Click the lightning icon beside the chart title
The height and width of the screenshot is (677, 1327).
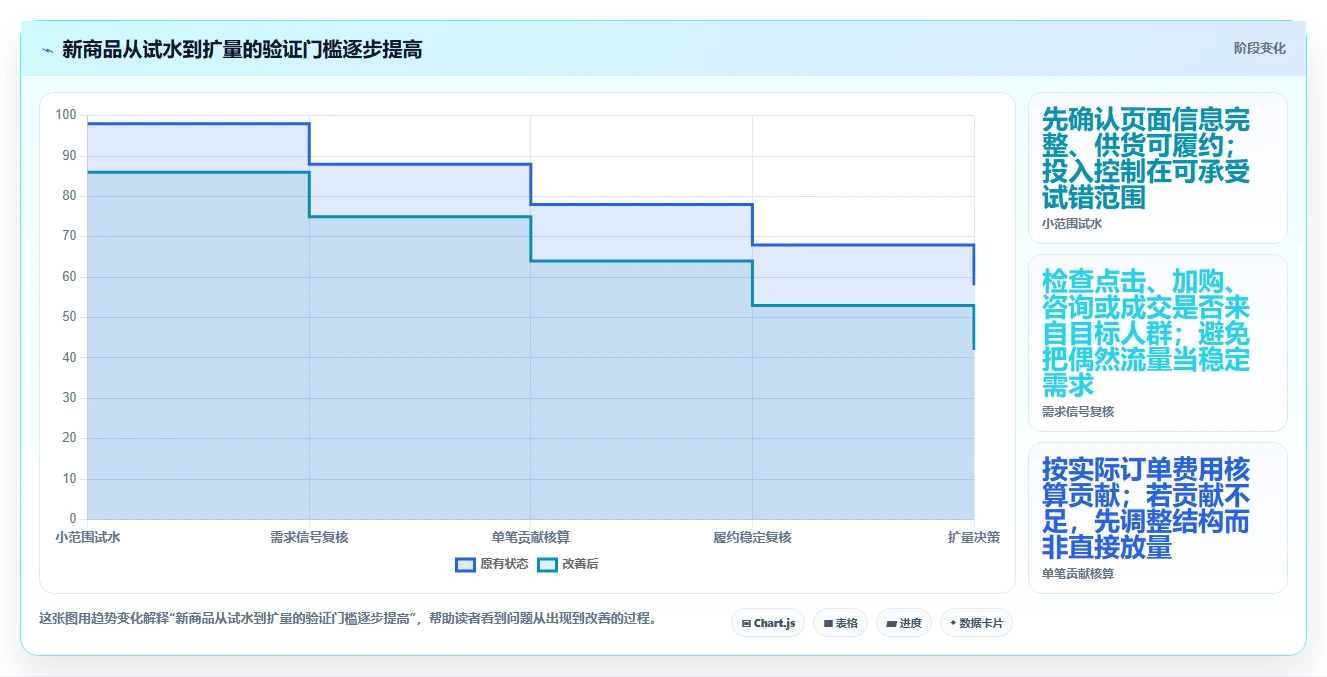pos(47,50)
